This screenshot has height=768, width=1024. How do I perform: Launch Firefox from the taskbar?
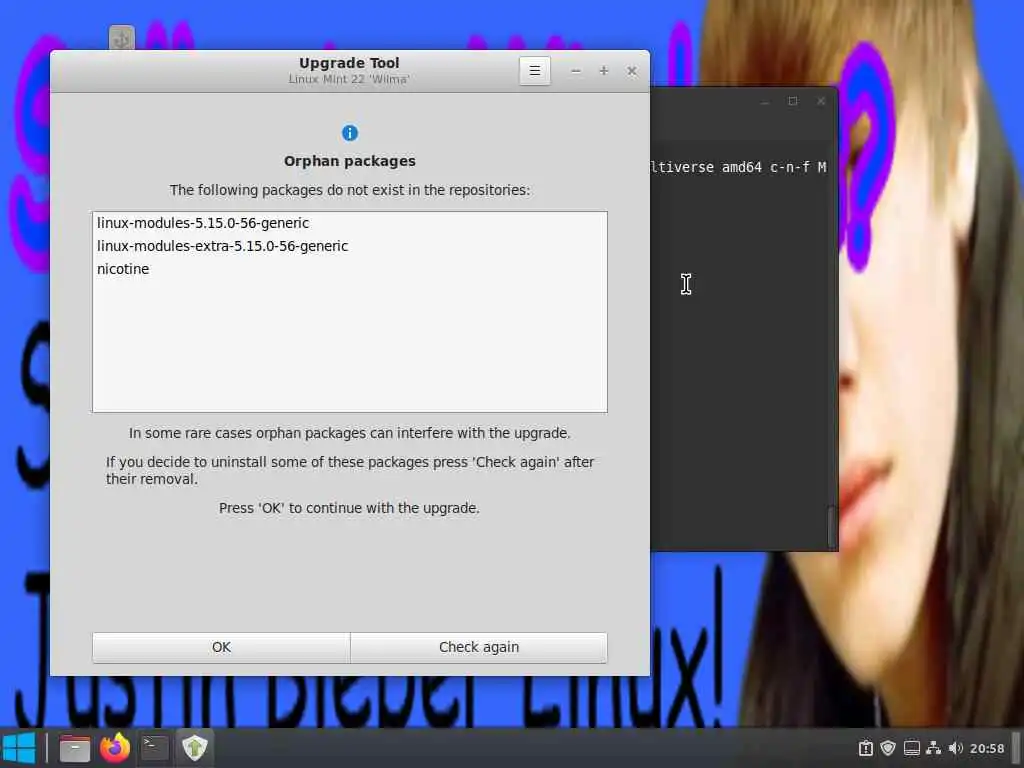coord(115,748)
